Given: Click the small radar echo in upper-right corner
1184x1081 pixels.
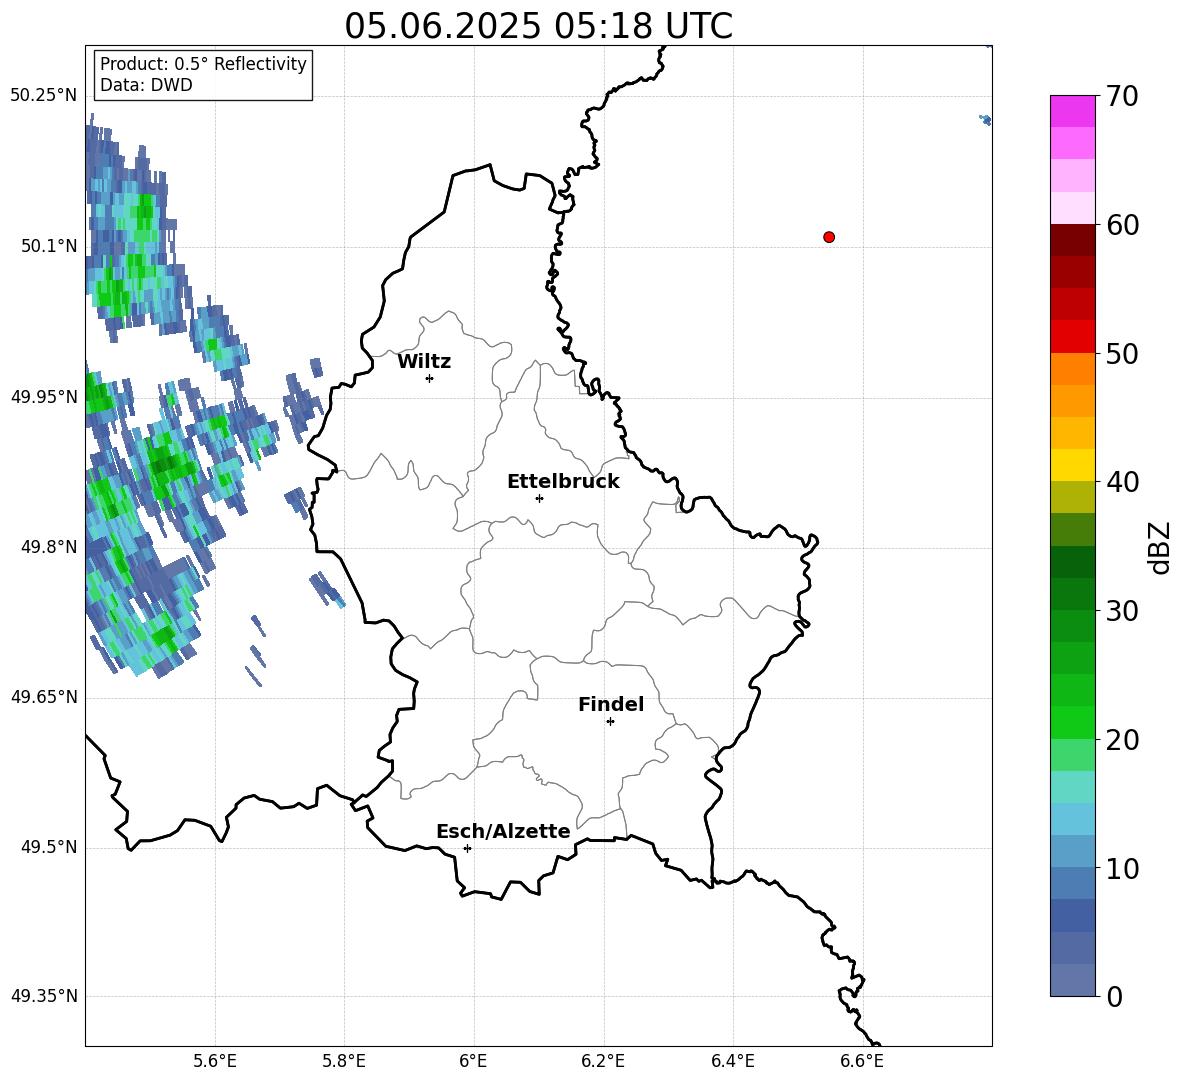Looking at the screenshot, I should [x=985, y=119].
